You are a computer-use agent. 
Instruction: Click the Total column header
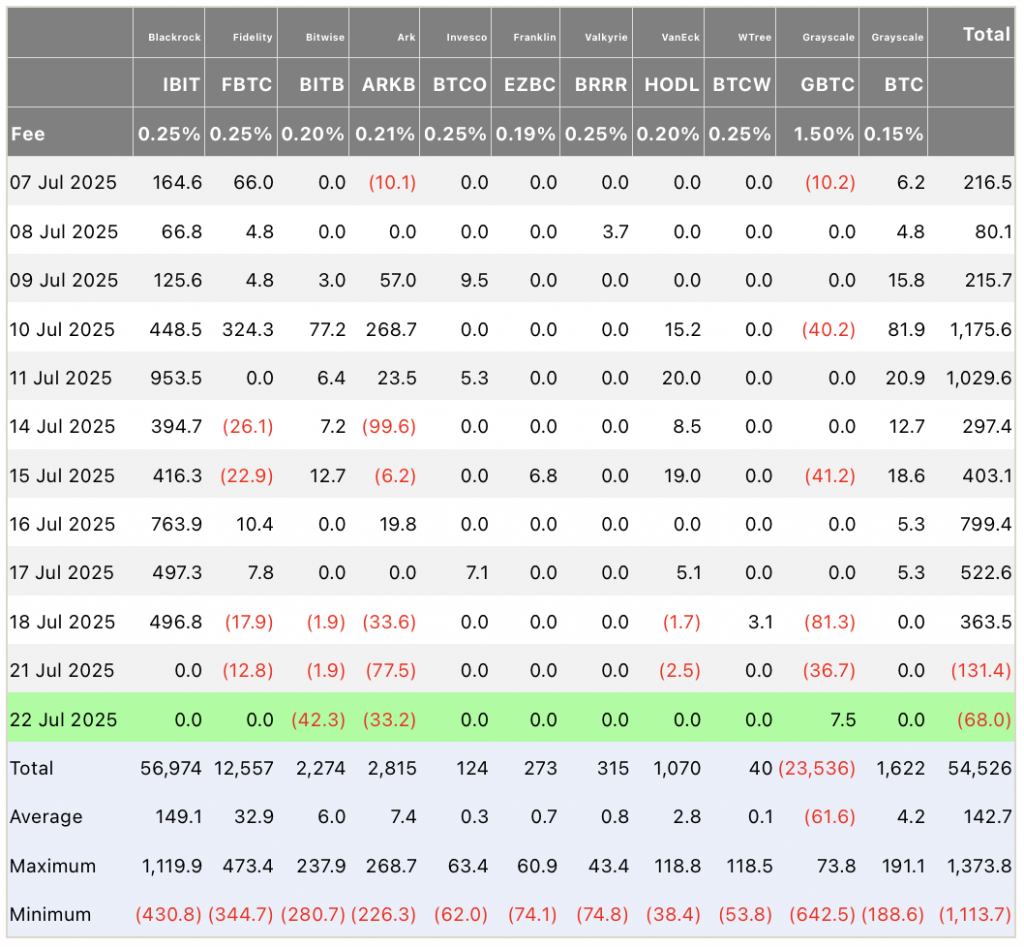tap(987, 34)
